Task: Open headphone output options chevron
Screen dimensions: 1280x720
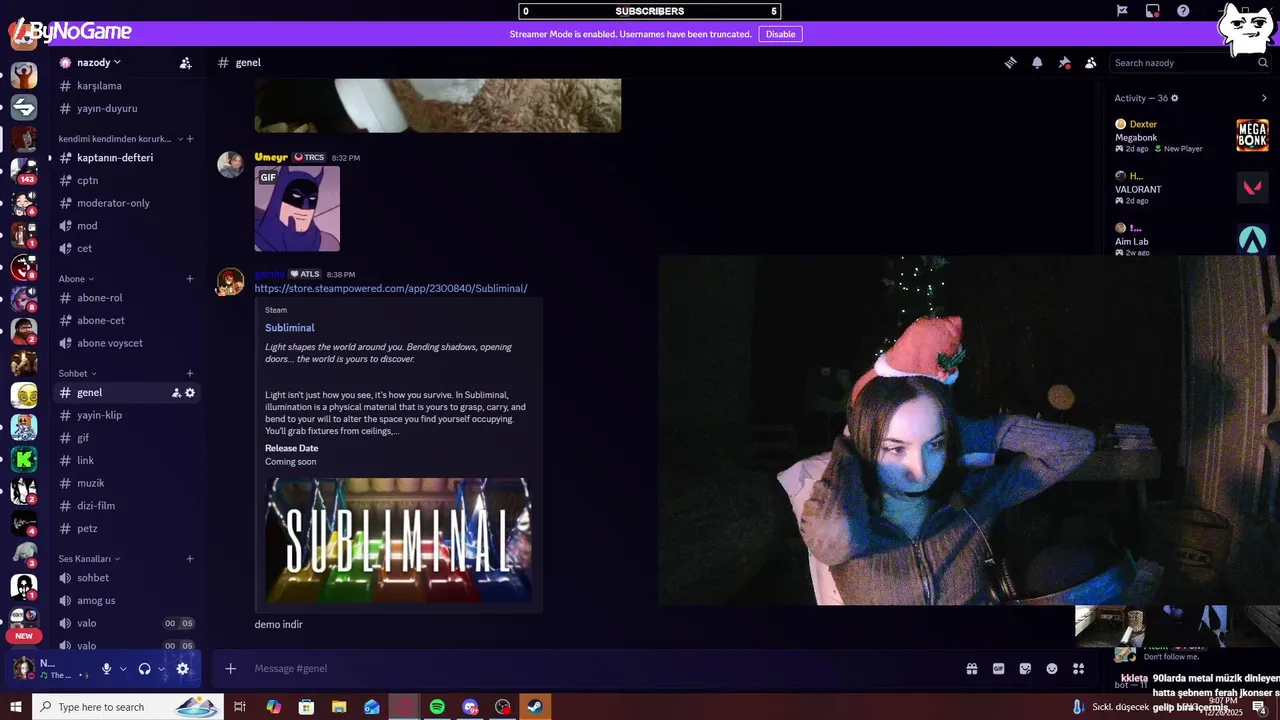Action: [x=161, y=669]
